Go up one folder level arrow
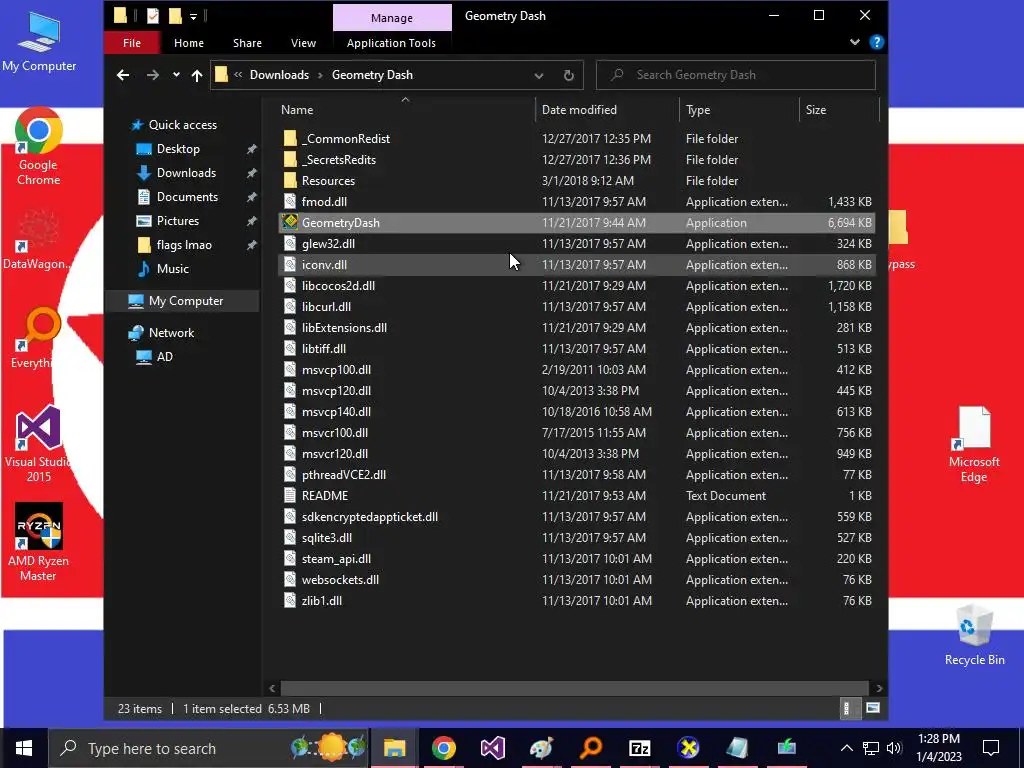1024x768 pixels. (197, 75)
